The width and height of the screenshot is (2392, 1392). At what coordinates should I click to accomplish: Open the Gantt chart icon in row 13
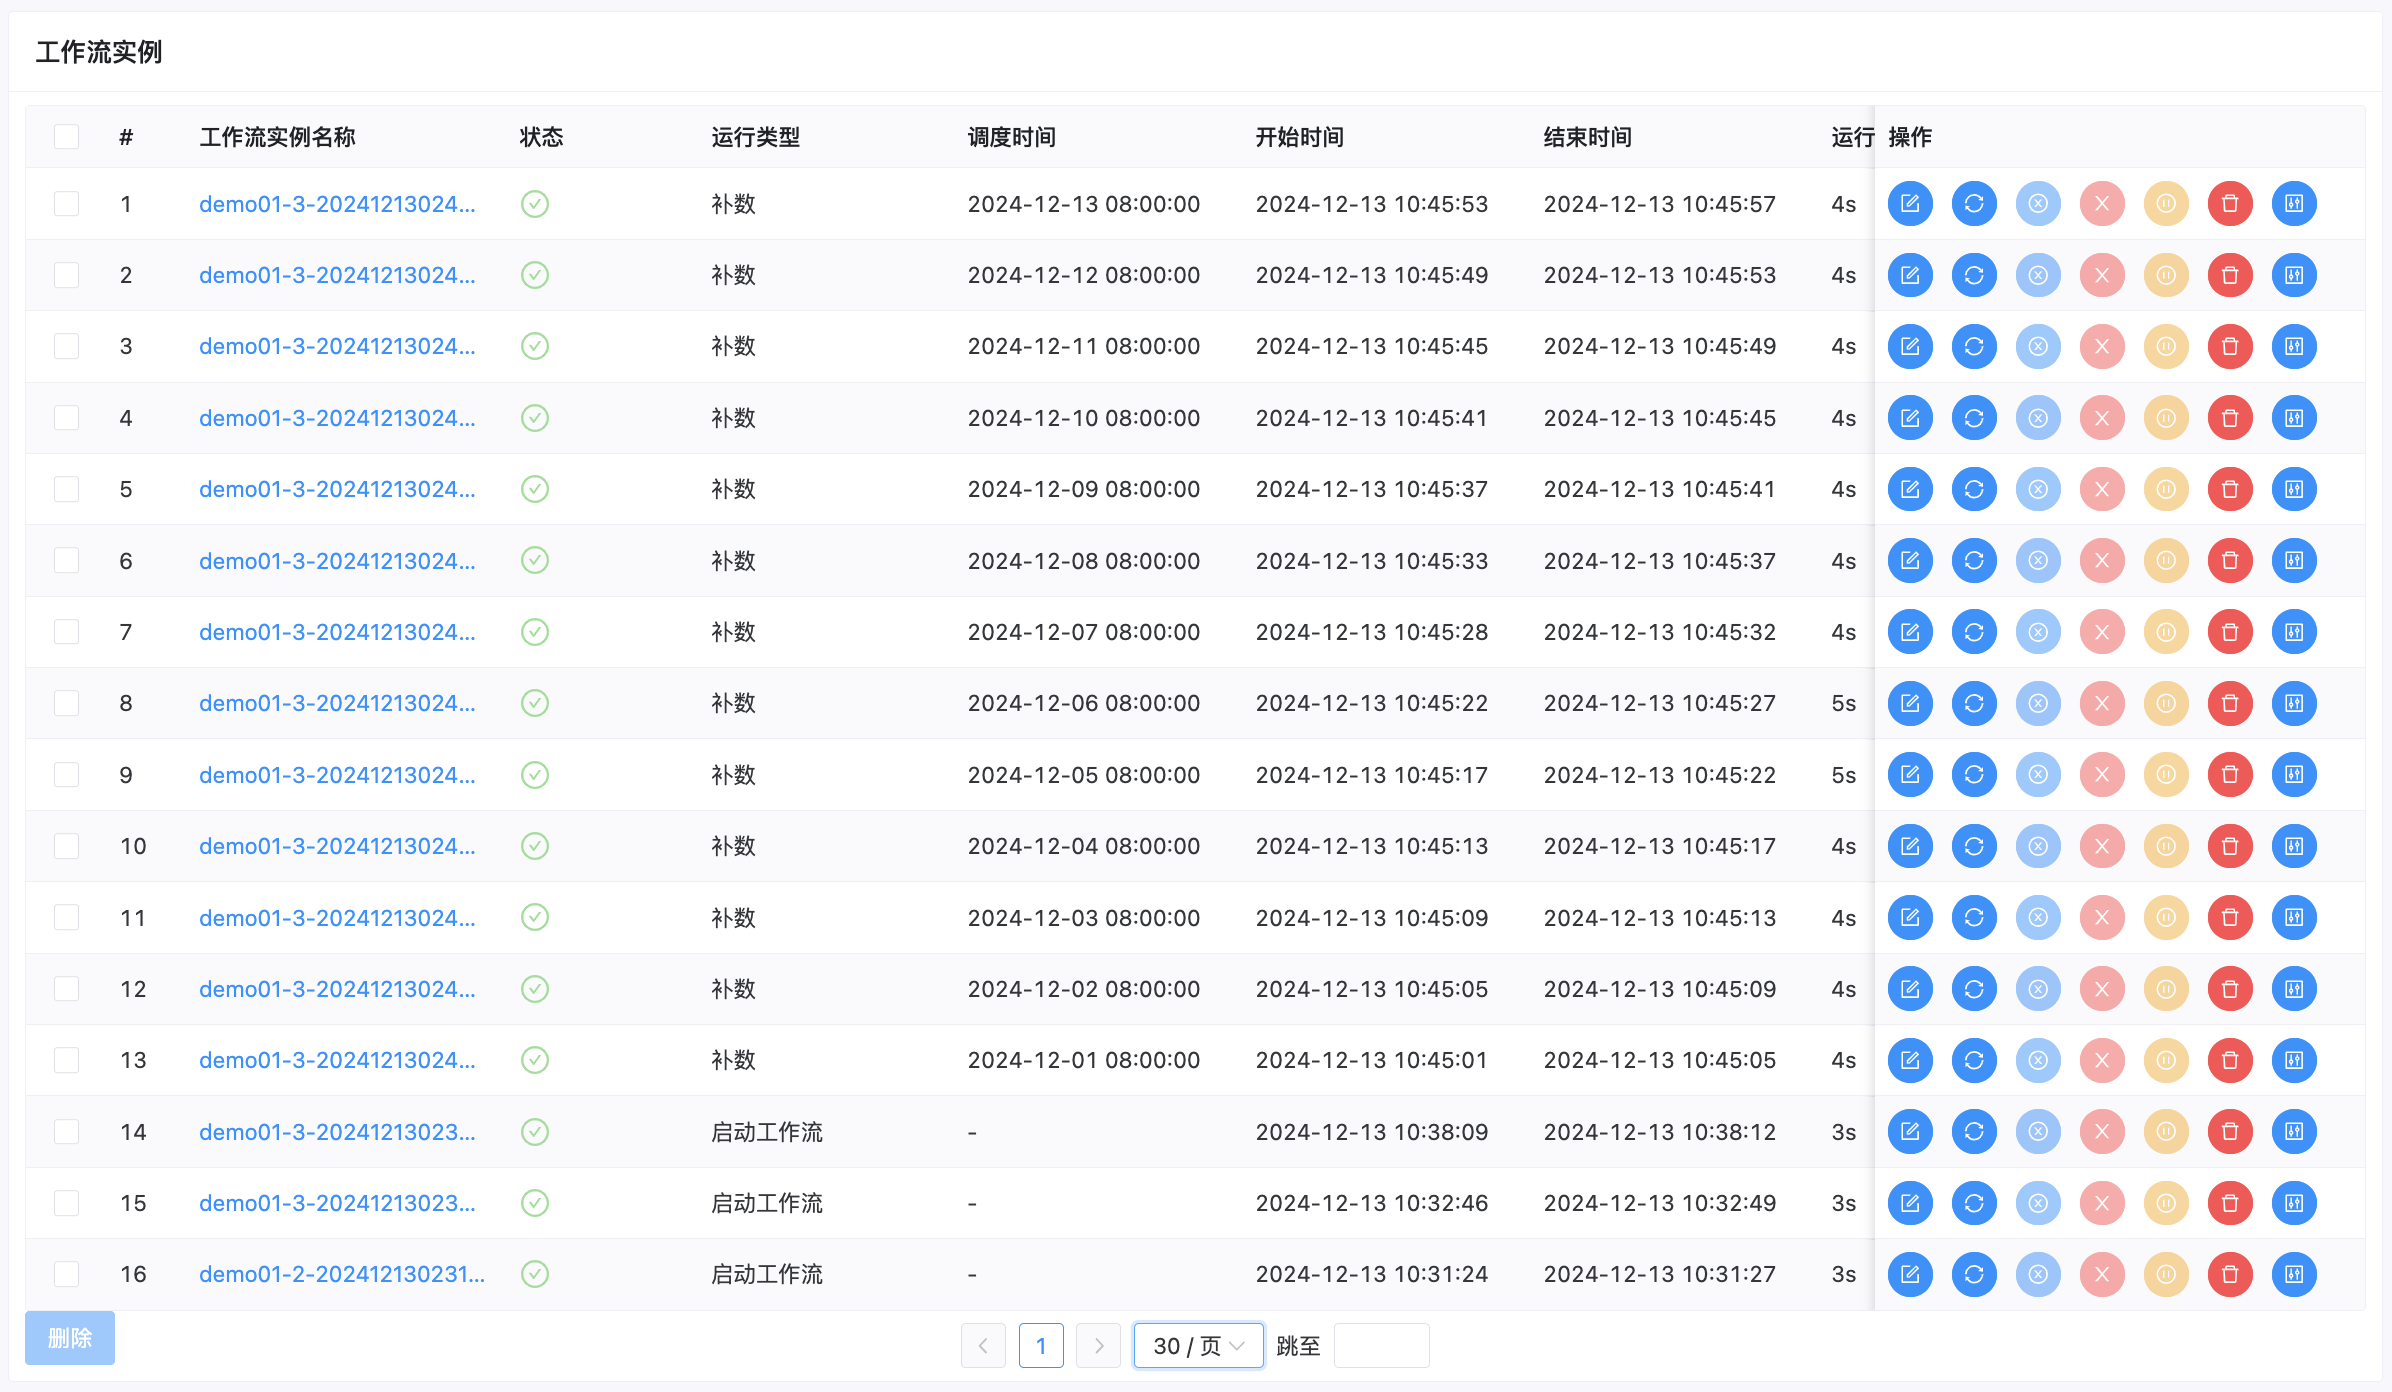[x=2293, y=1060]
